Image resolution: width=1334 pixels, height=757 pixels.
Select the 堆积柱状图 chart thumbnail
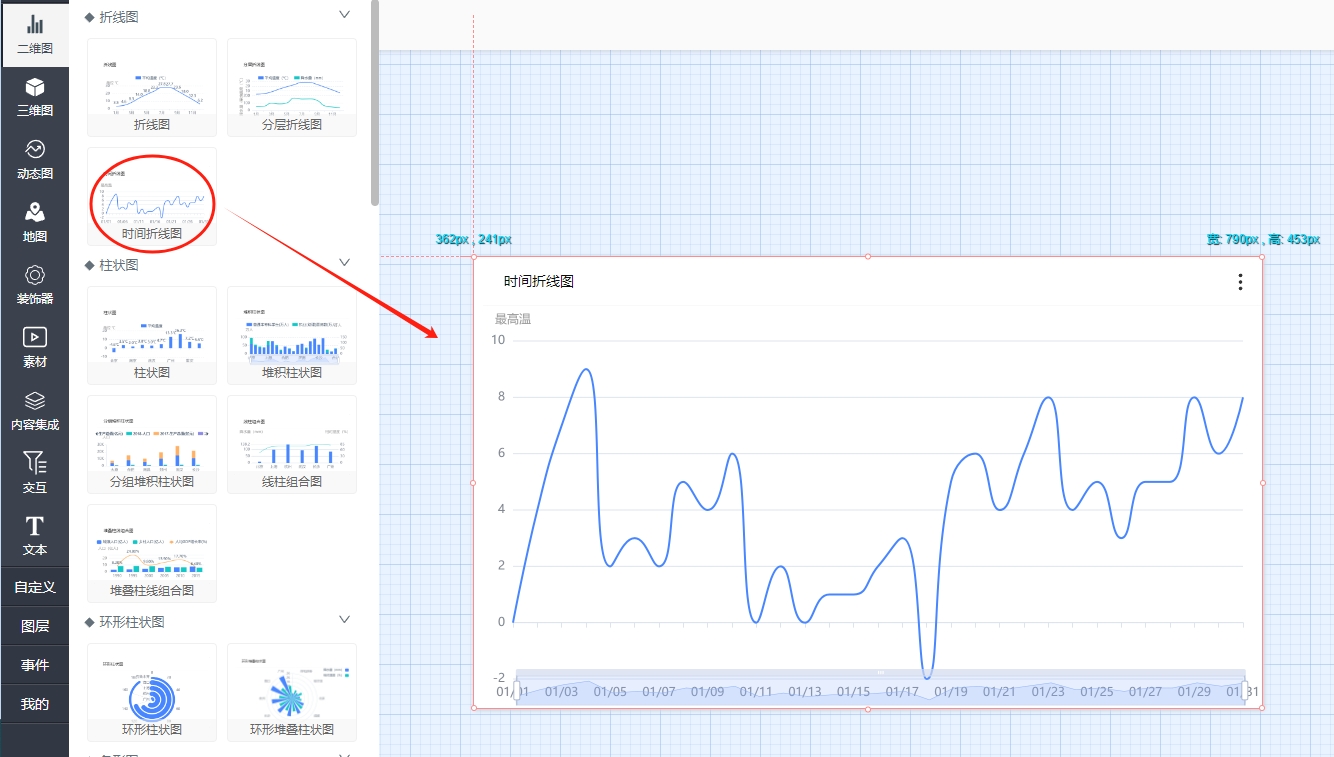[x=292, y=335]
